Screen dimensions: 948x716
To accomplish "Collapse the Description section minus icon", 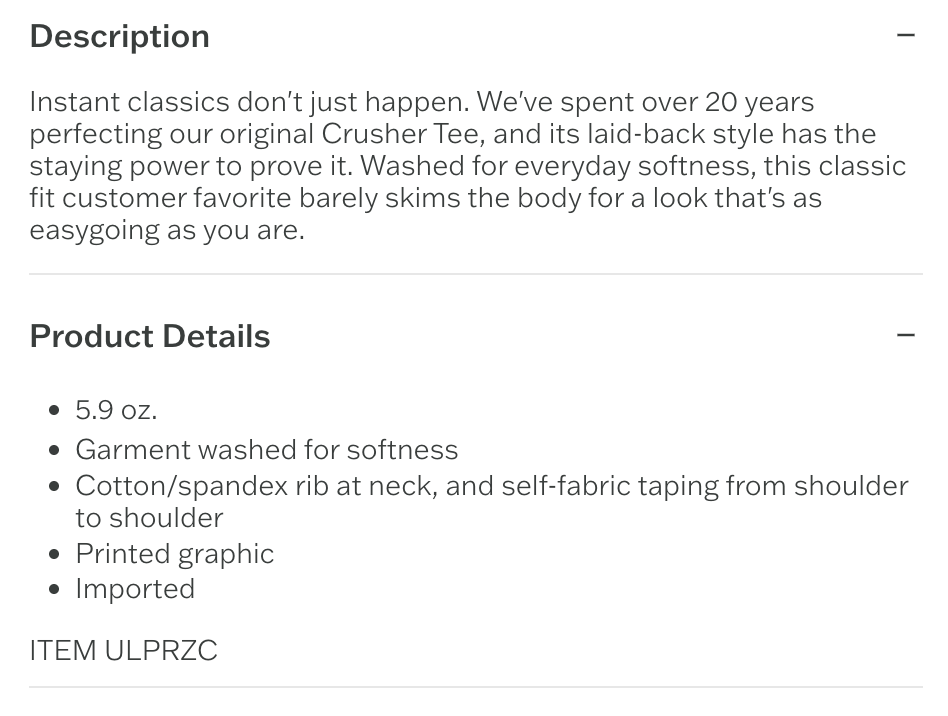I will [x=905, y=36].
